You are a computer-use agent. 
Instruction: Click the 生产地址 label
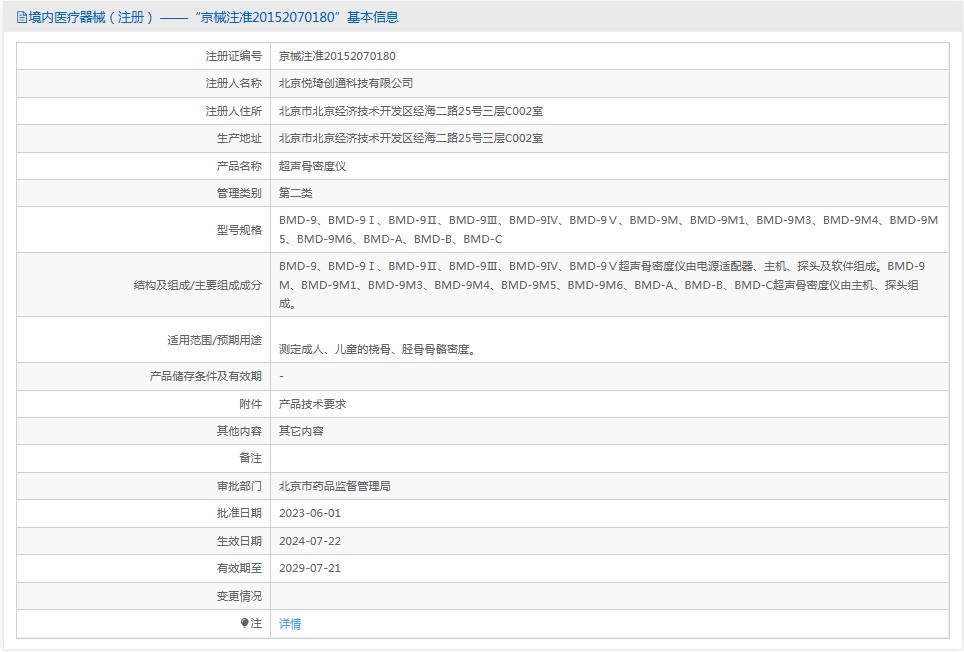pos(239,138)
